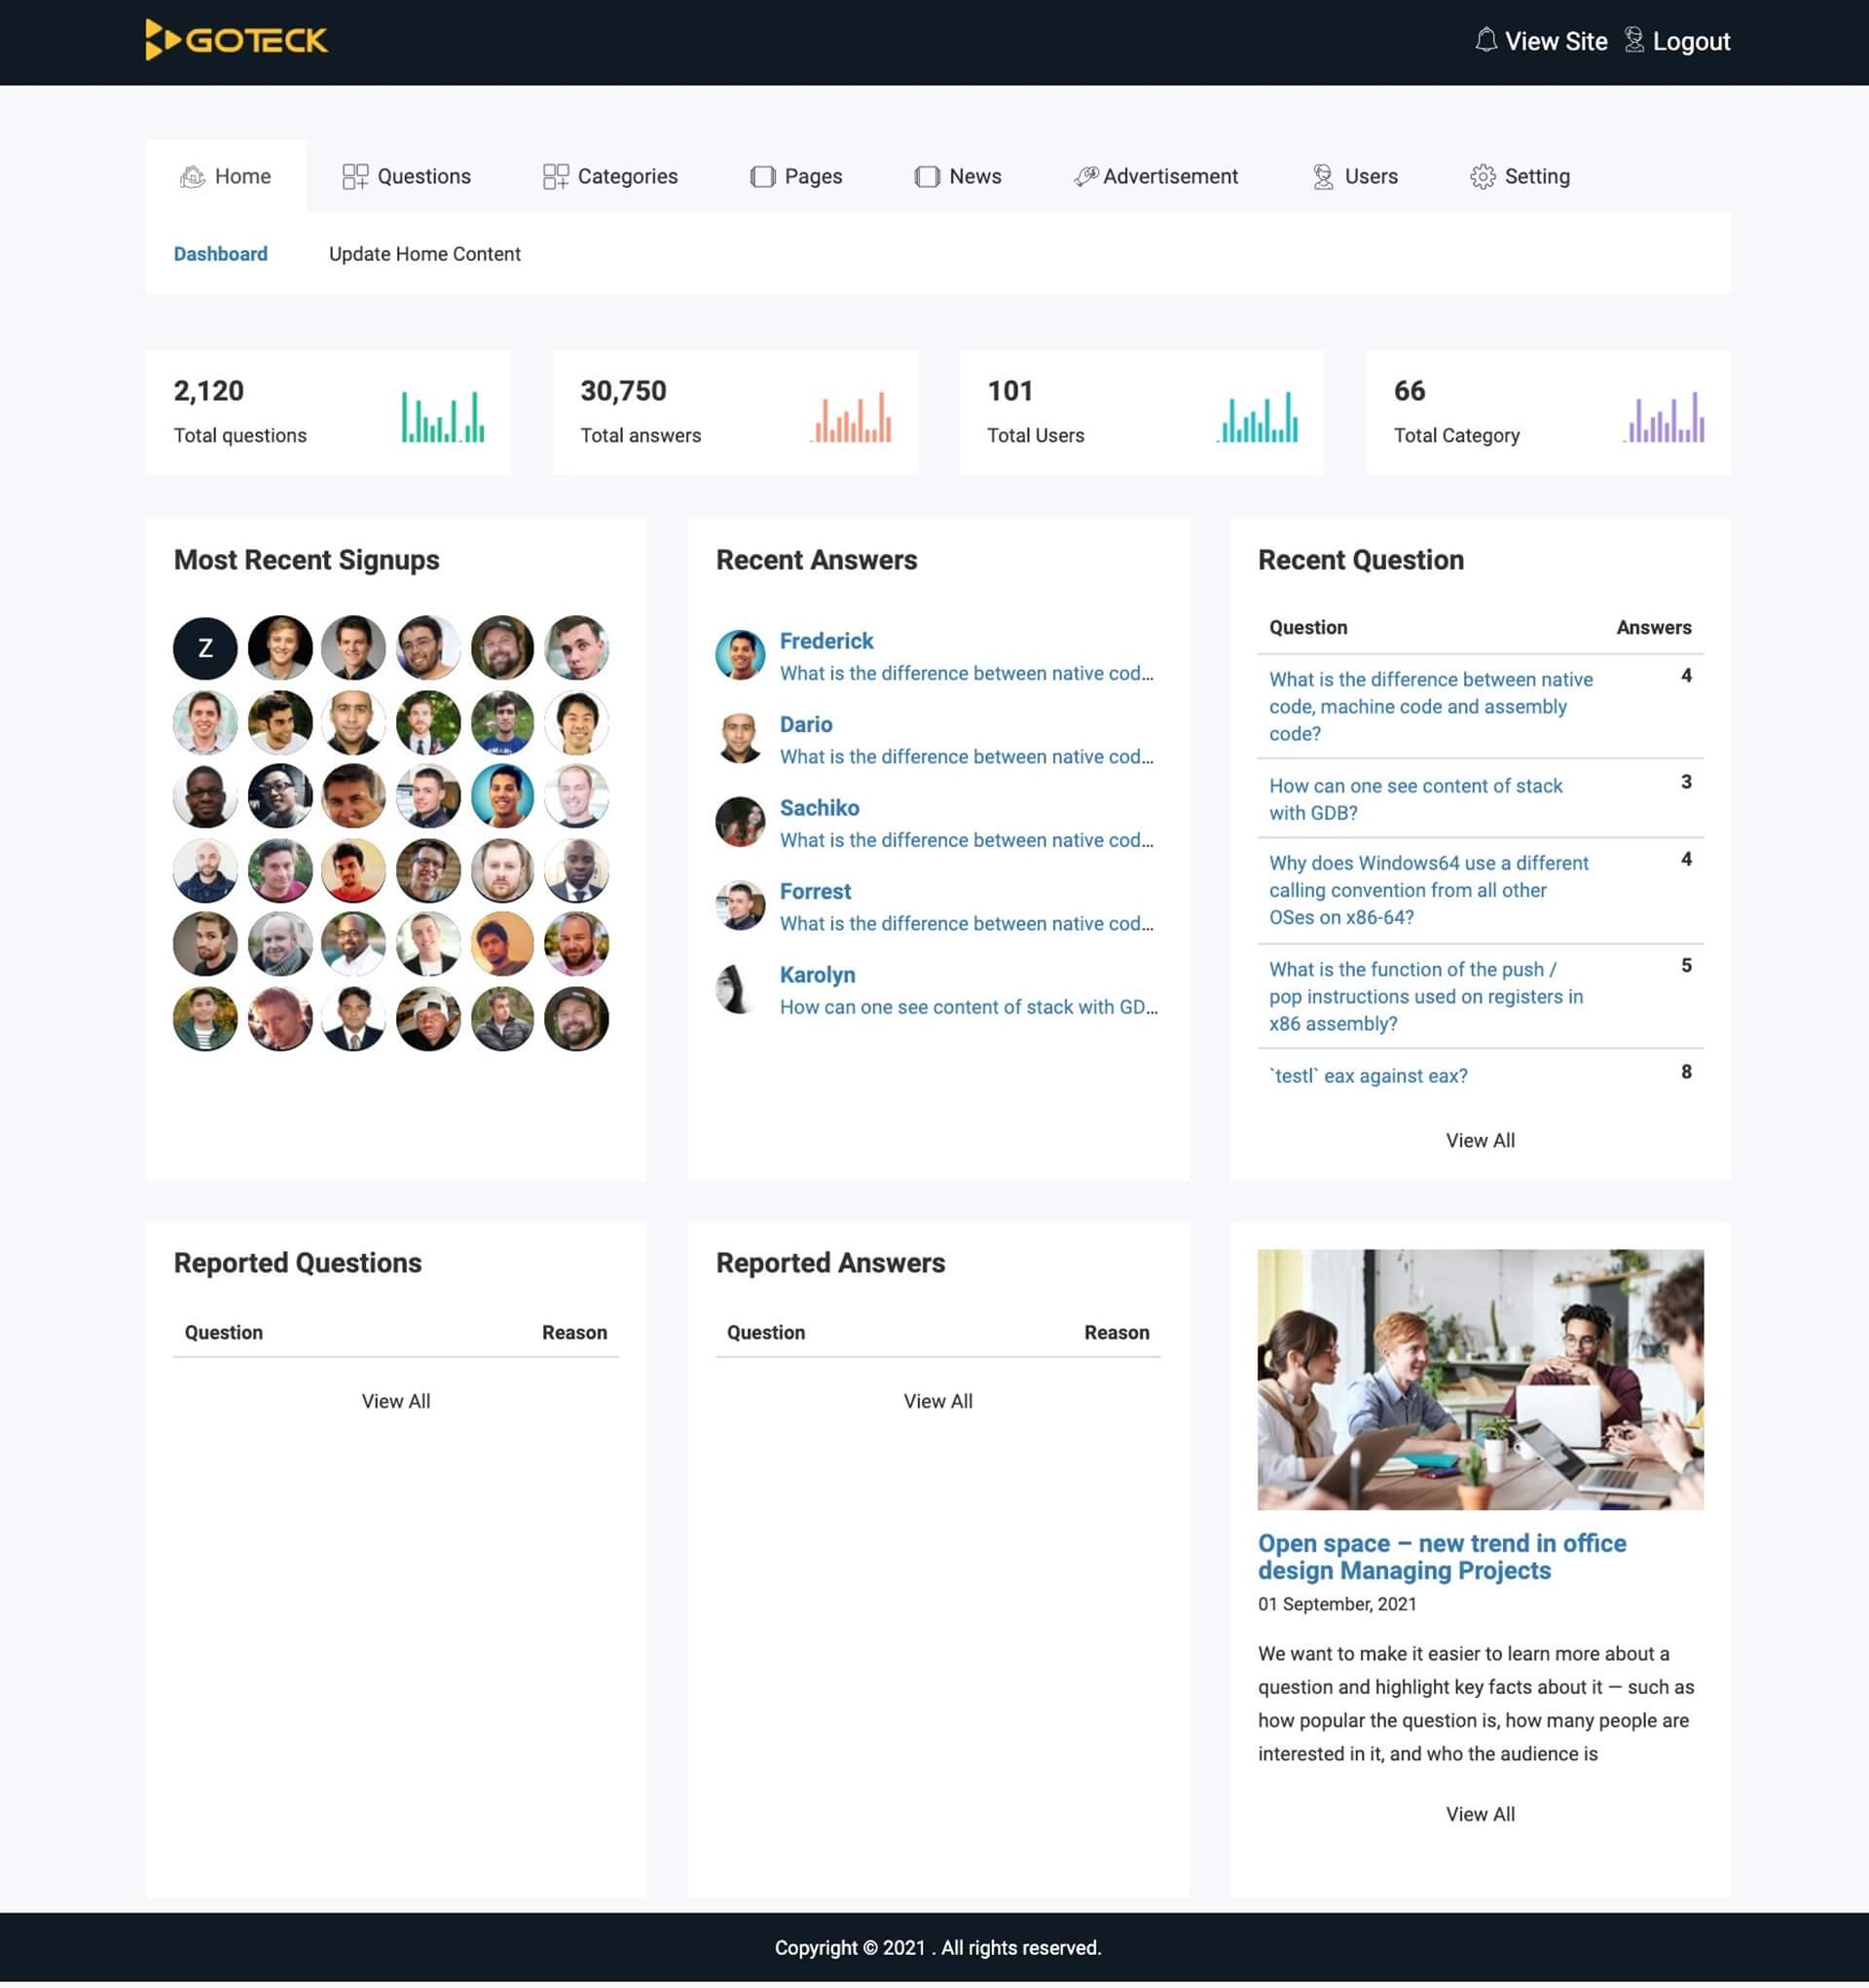
Task: Click the notification bell next to View Site
Action: point(1486,40)
